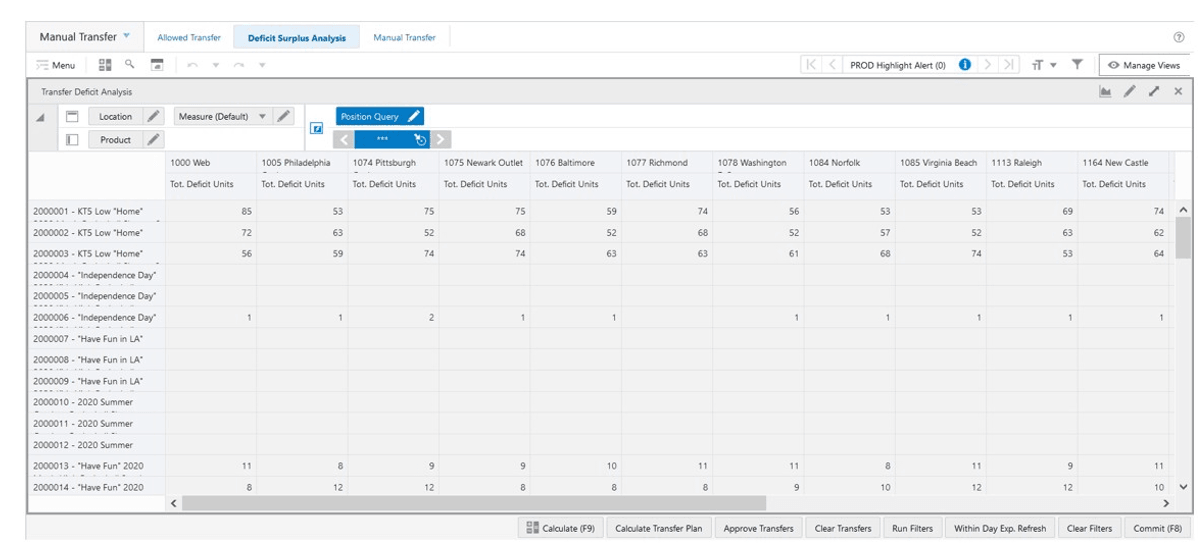Maximize the Transfer Deficit Analysis view
This screenshot has width=1204, height=554.
[x=1154, y=91]
